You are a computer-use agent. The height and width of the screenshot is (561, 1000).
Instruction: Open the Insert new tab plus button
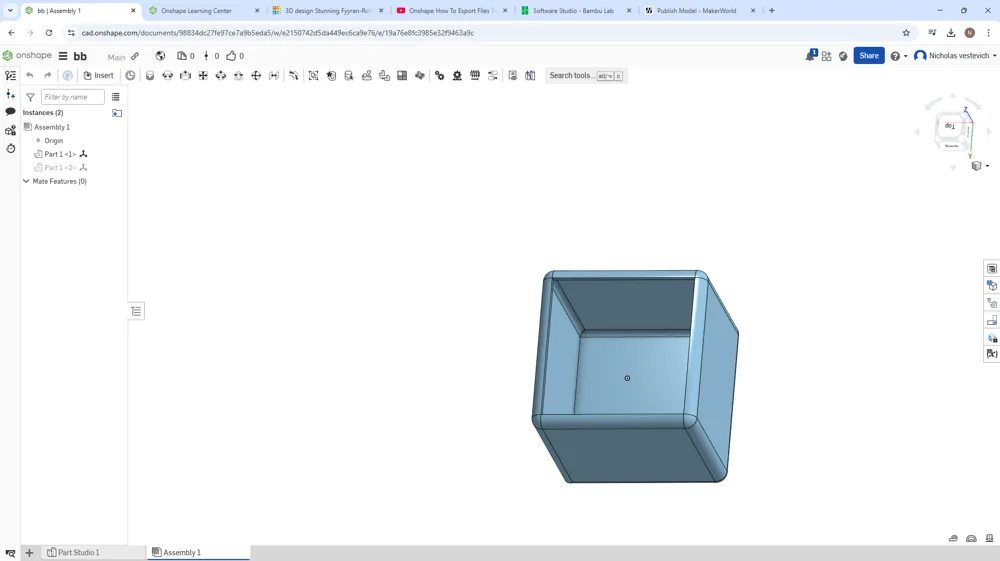coord(29,553)
